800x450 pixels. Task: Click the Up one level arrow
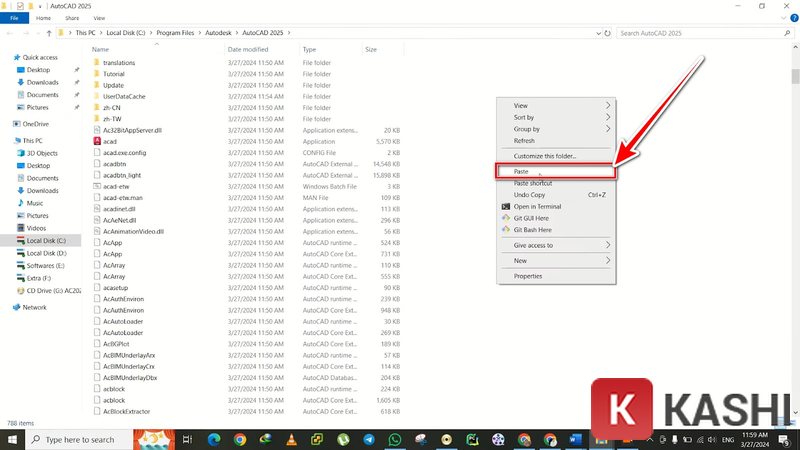[47, 33]
